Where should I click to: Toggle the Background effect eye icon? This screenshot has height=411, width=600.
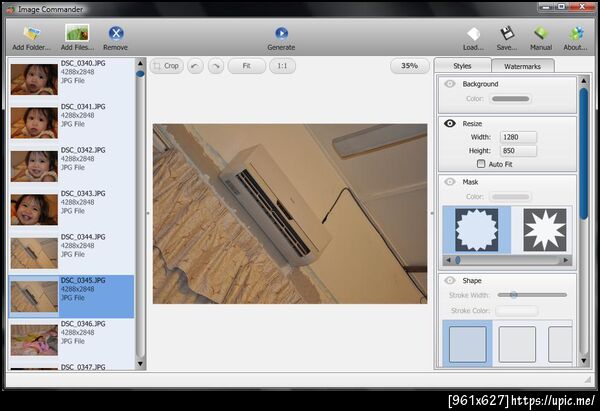450,84
